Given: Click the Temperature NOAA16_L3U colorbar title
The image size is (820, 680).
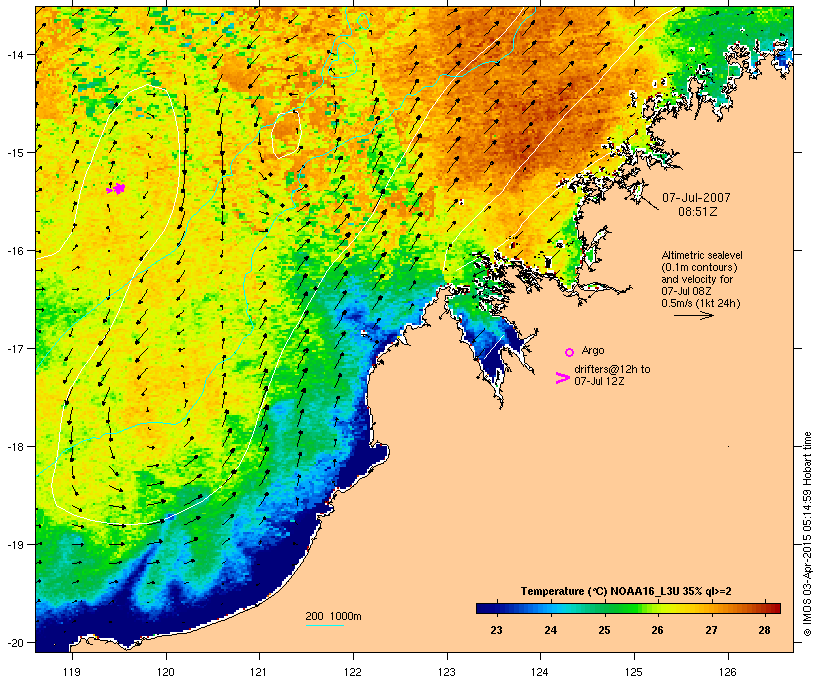Looking at the screenshot, I should click(x=626, y=591).
